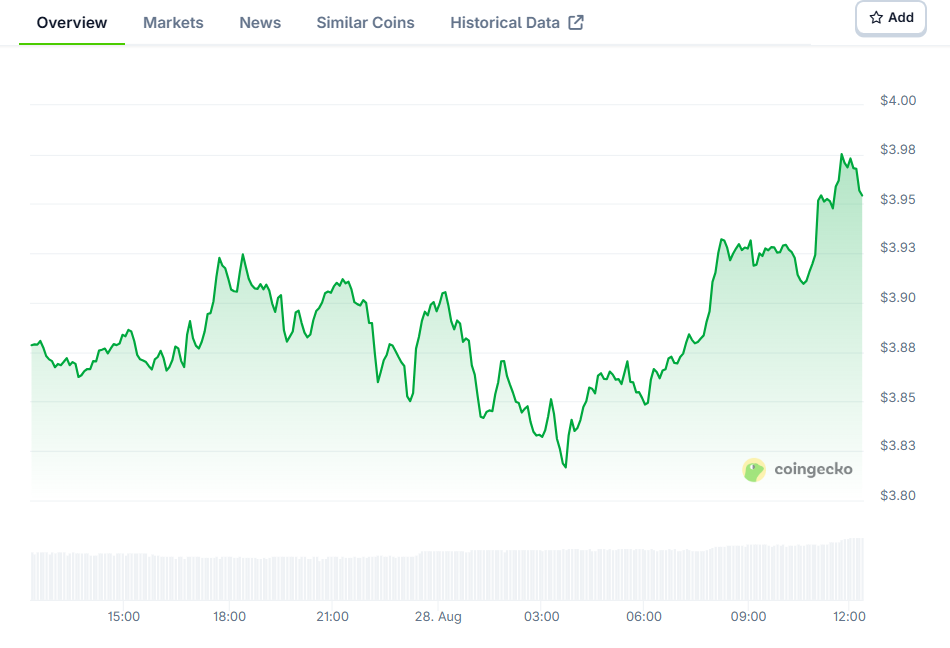Screen dimensions: 950x648
Task: Click the chart's lowest price dip
Action: 565,467
